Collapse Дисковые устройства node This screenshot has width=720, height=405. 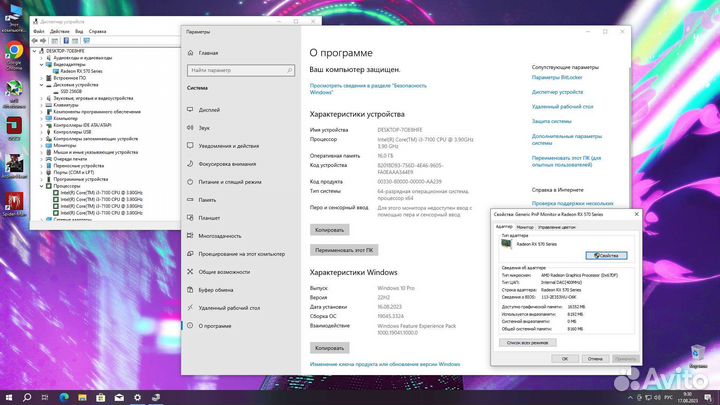coord(41,85)
